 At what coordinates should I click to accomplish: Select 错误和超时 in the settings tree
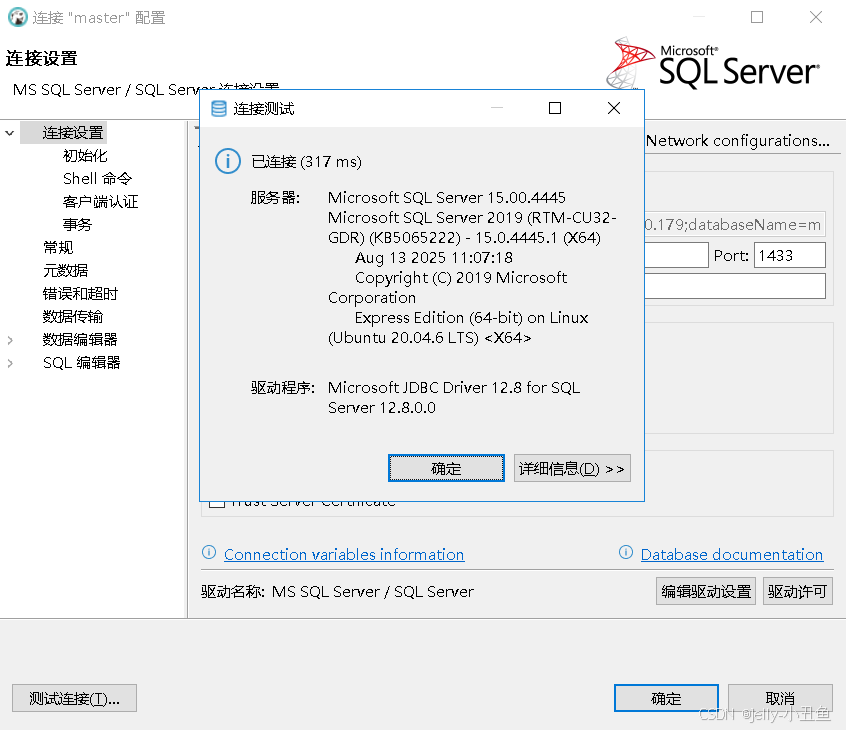[80, 294]
